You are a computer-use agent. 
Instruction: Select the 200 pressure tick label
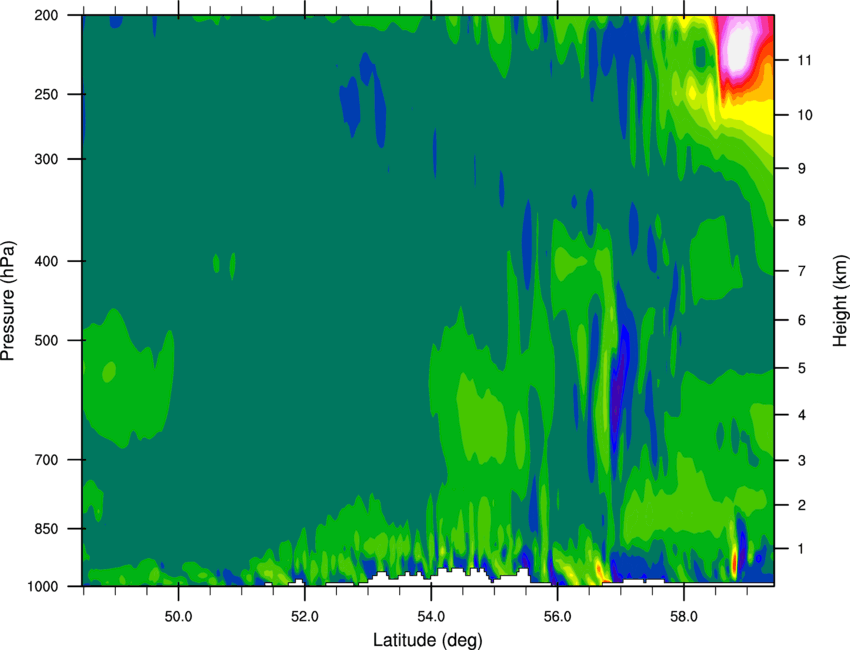point(47,15)
